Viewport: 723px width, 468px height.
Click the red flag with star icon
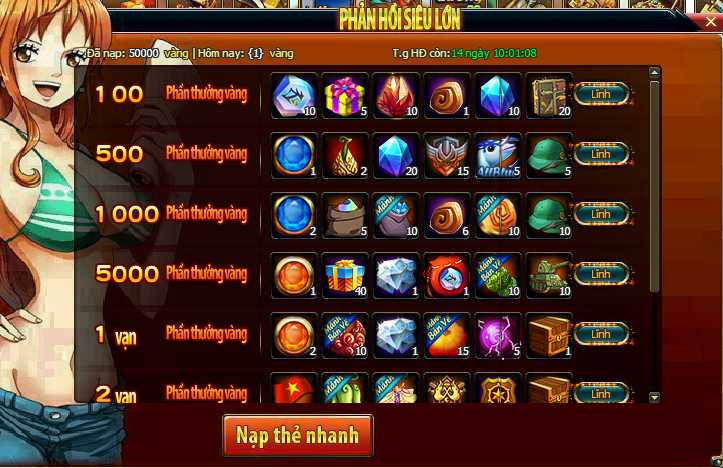294,388
